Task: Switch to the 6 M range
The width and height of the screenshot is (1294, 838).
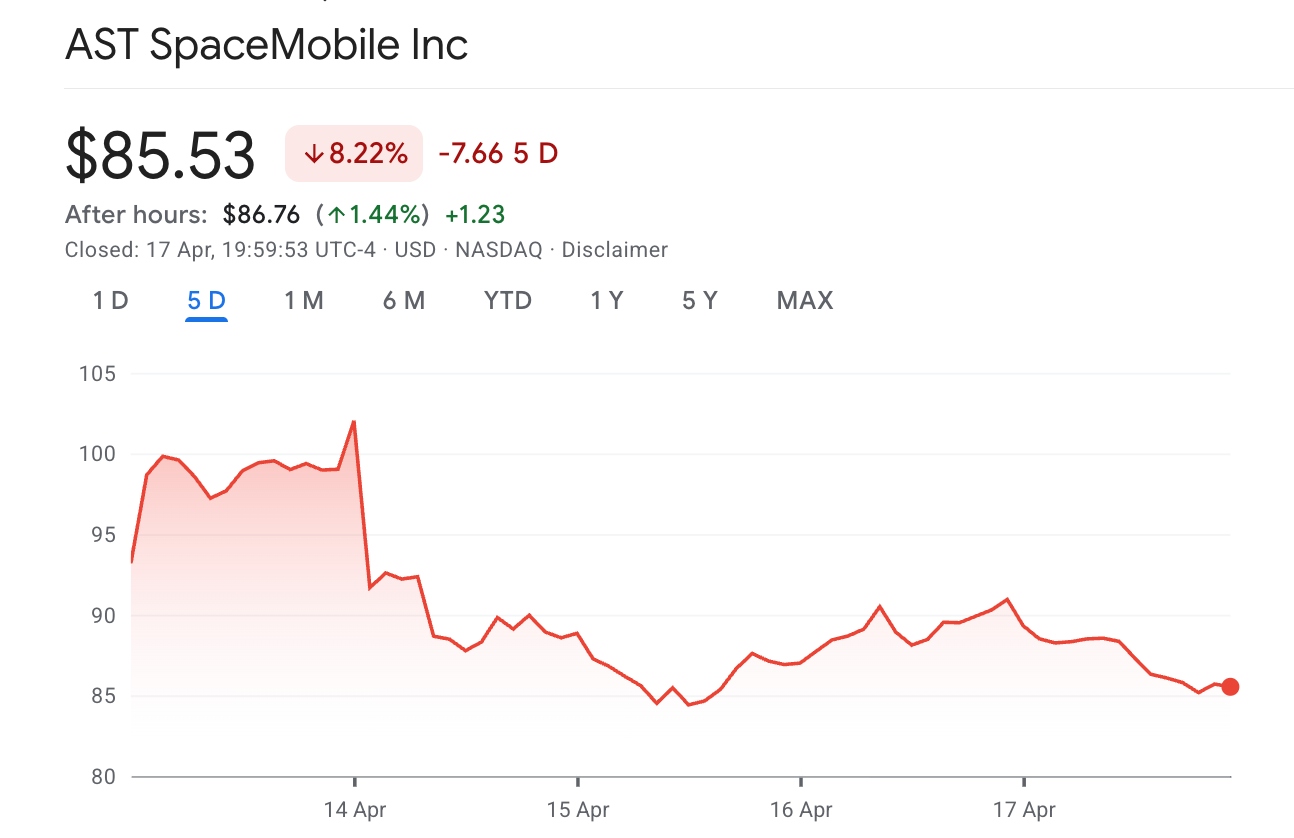Action: [x=404, y=301]
